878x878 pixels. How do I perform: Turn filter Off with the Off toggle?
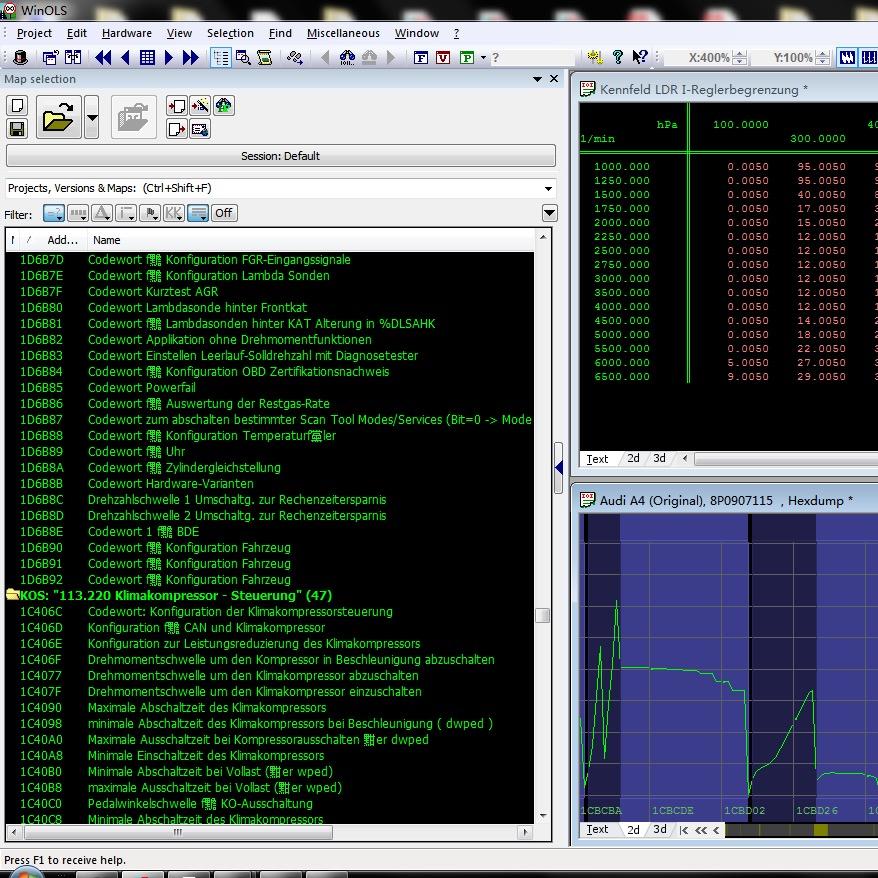click(224, 213)
